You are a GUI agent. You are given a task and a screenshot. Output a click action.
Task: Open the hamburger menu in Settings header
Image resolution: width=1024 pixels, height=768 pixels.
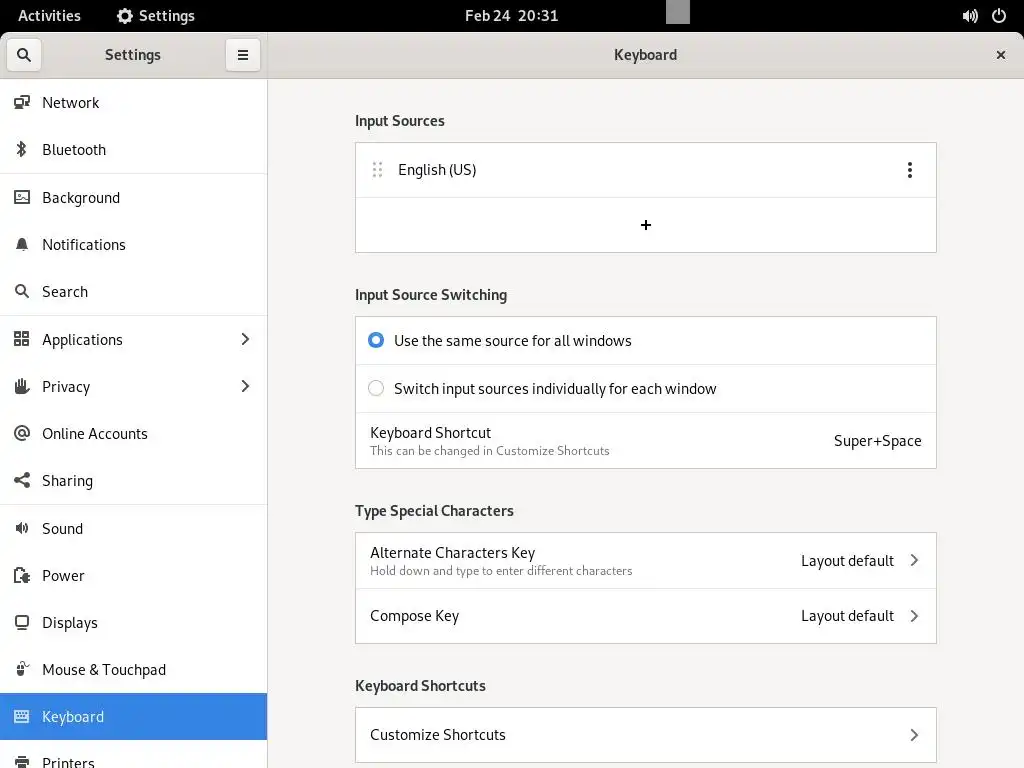point(243,55)
